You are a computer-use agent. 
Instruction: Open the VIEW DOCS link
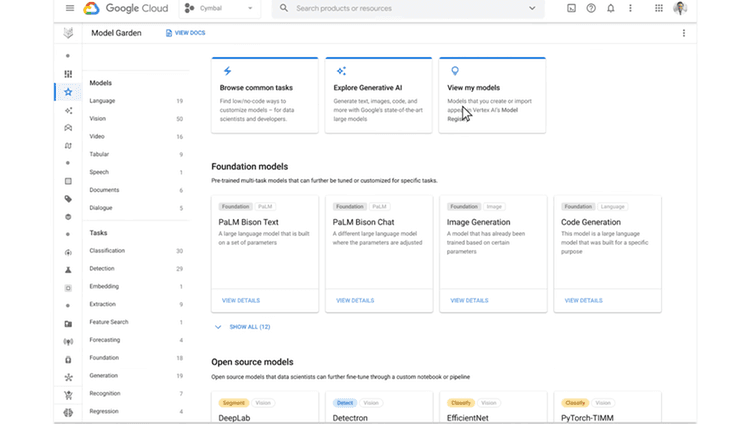coord(186,33)
